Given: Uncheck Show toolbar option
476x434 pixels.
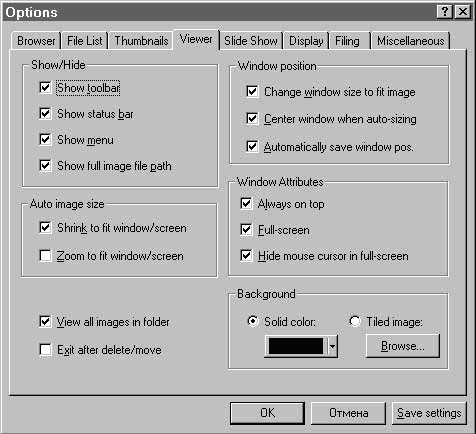Looking at the screenshot, I should pos(45,88).
